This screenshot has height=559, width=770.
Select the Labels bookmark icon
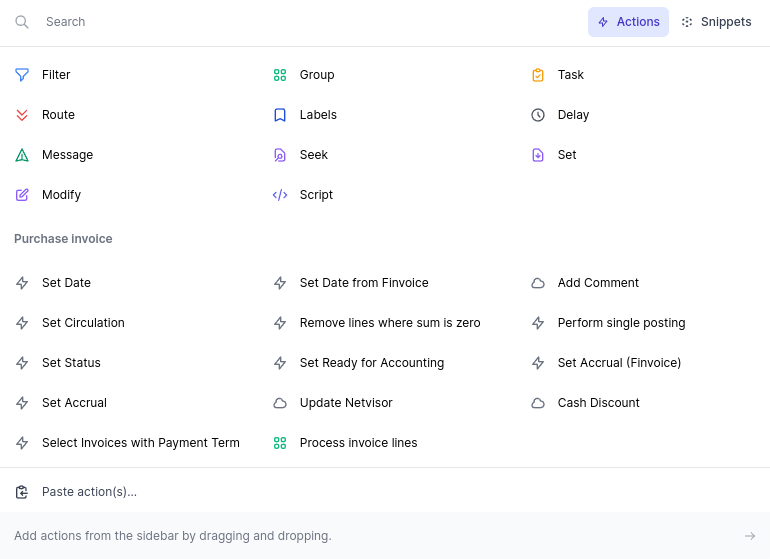pyautogui.click(x=280, y=115)
